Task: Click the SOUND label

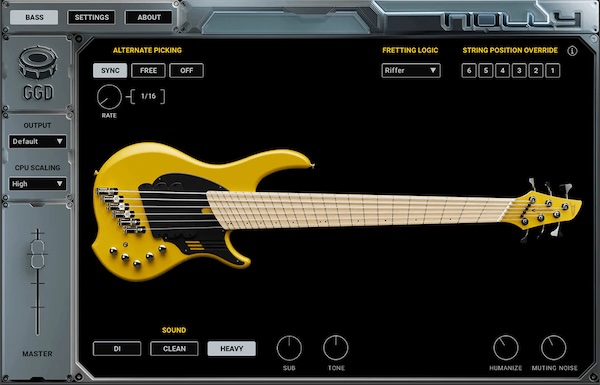Action: point(174,330)
